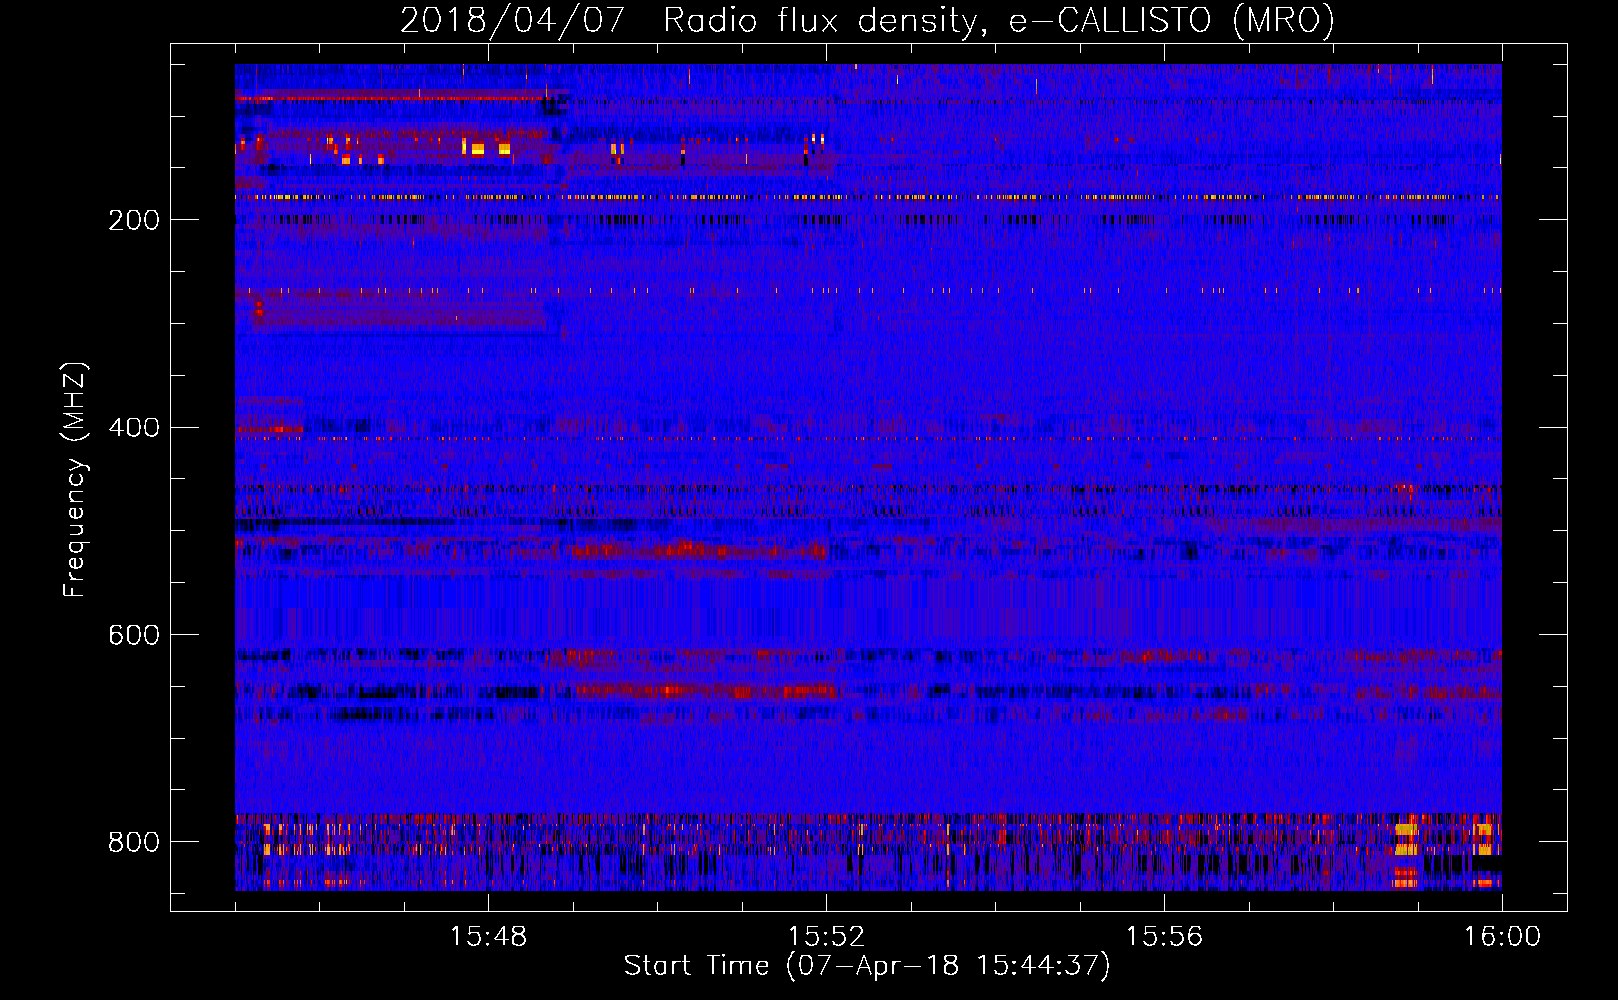This screenshot has width=1618, height=1000.
Task: Click the 600 frequency tick label
Action: tap(134, 636)
